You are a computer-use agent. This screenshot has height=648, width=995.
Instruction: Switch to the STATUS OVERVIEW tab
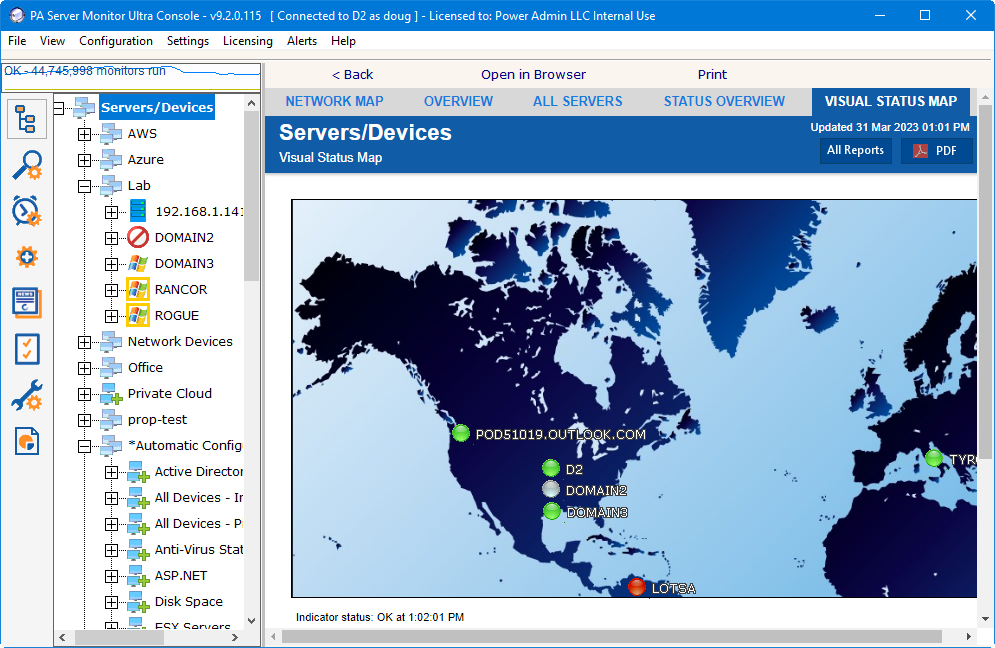click(x=724, y=101)
